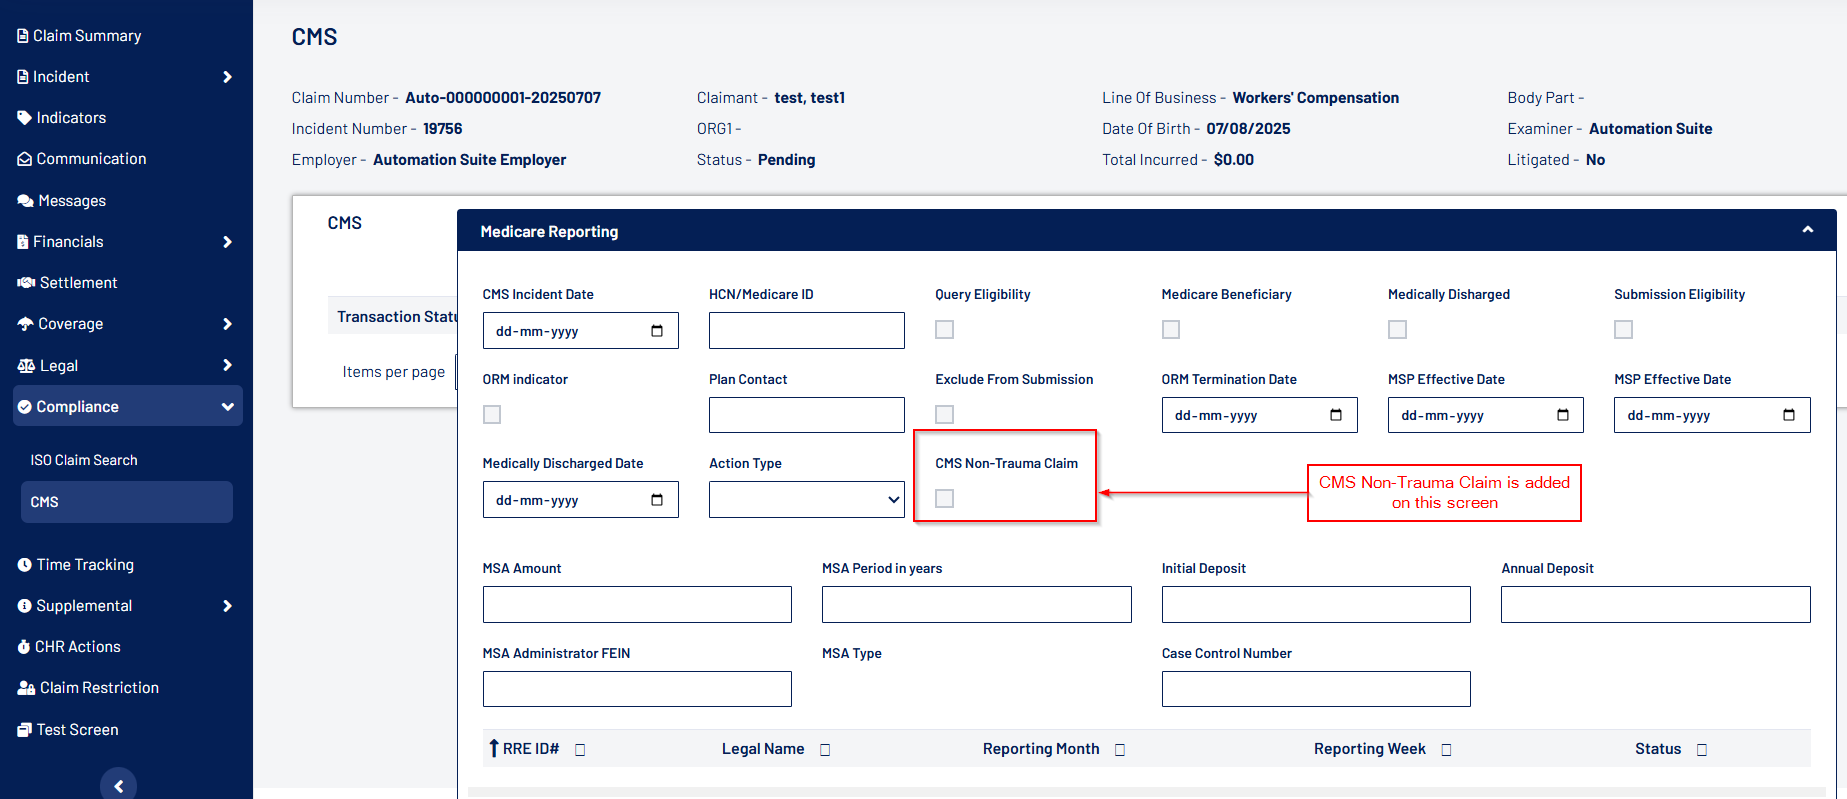Click the sidebar collapse arrow button
The width and height of the screenshot is (1847, 799).
point(118,786)
